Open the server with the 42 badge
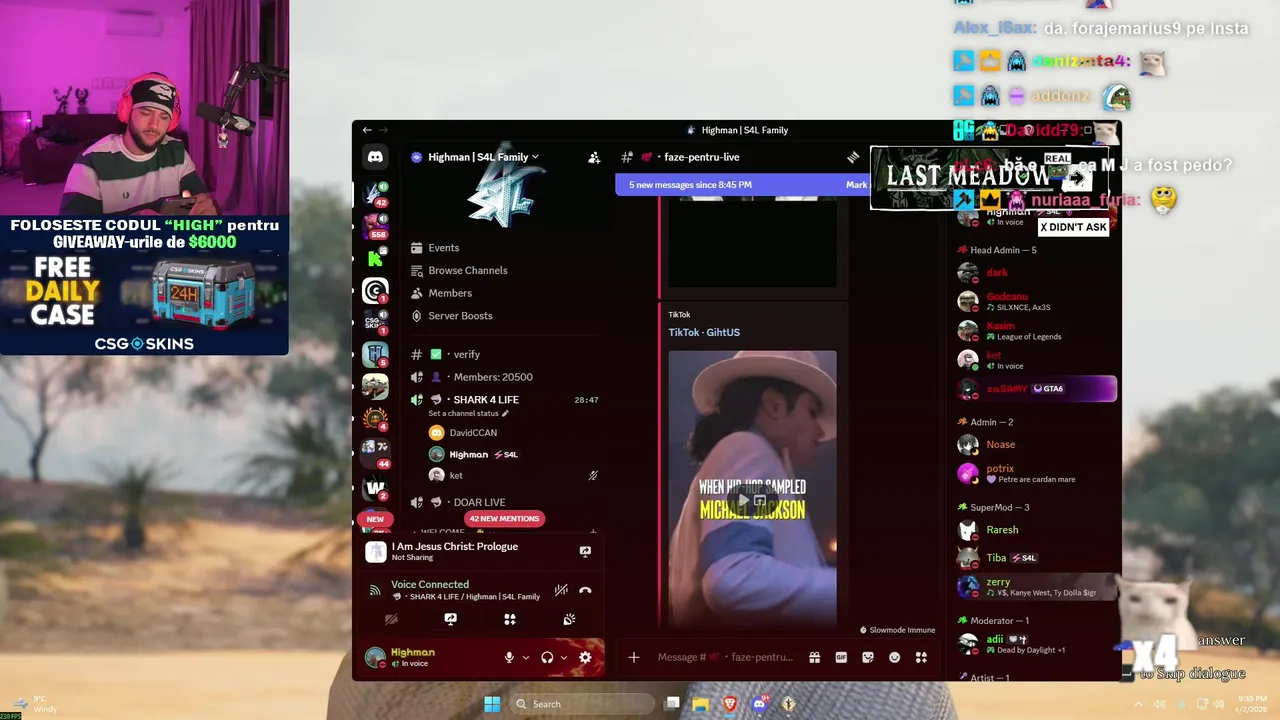 pos(375,193)
